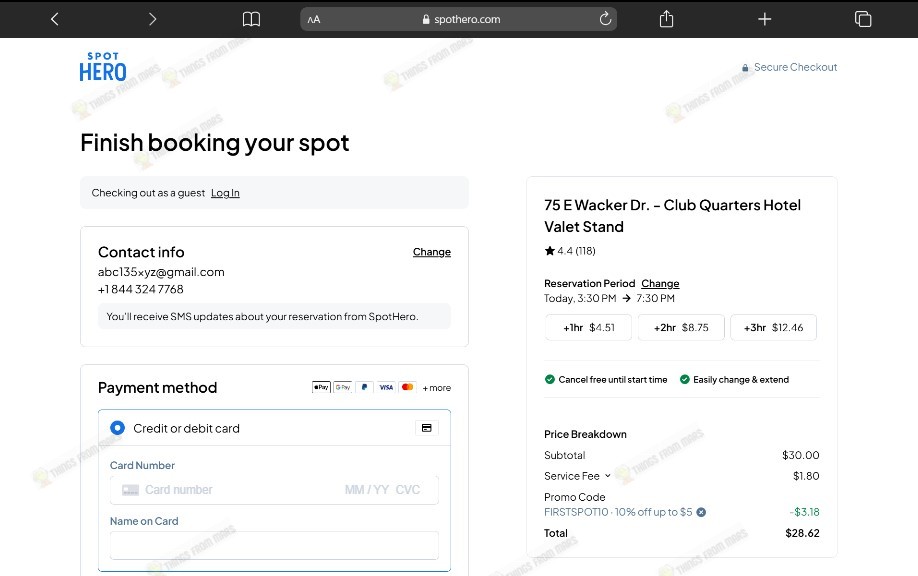Click the PayPal icon

pyautogui.click(x=365, y=387)
